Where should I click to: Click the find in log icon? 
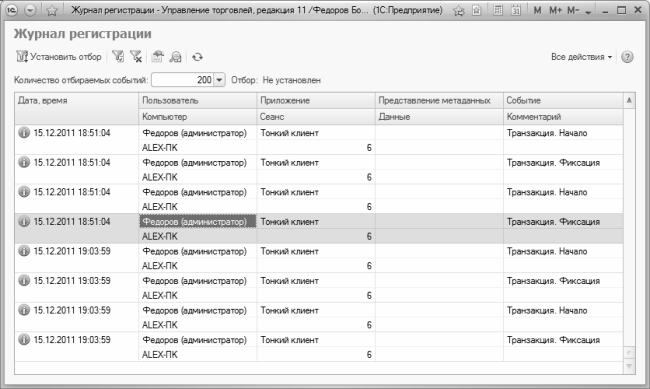pos(176,57)
